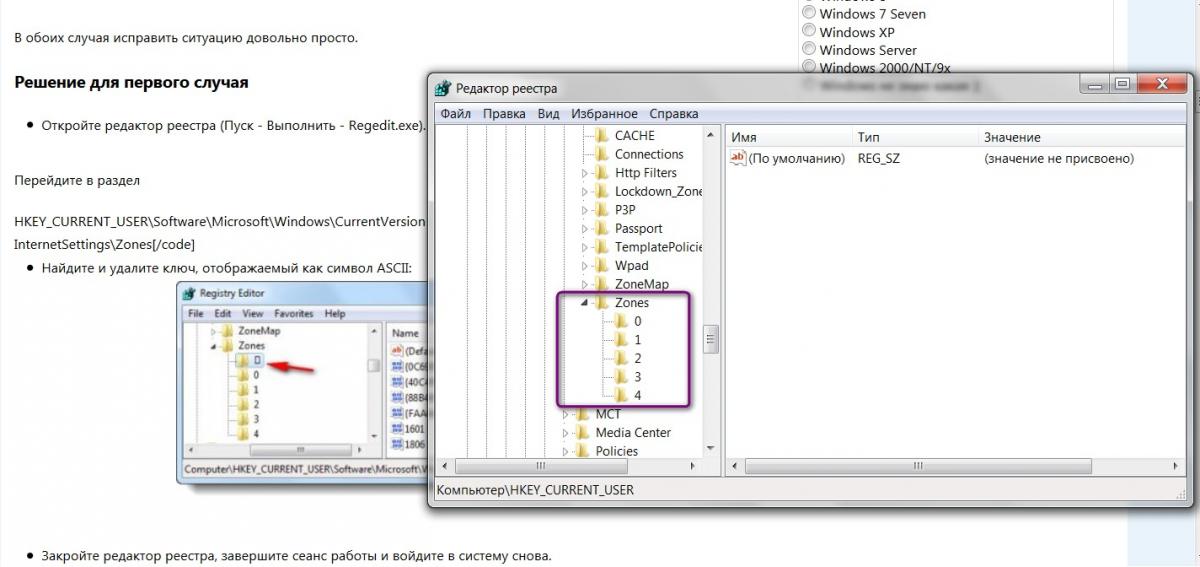This screenshot has height=567, width=1200.
Task: Expand the Policies key
Action: tap(566, 451)
